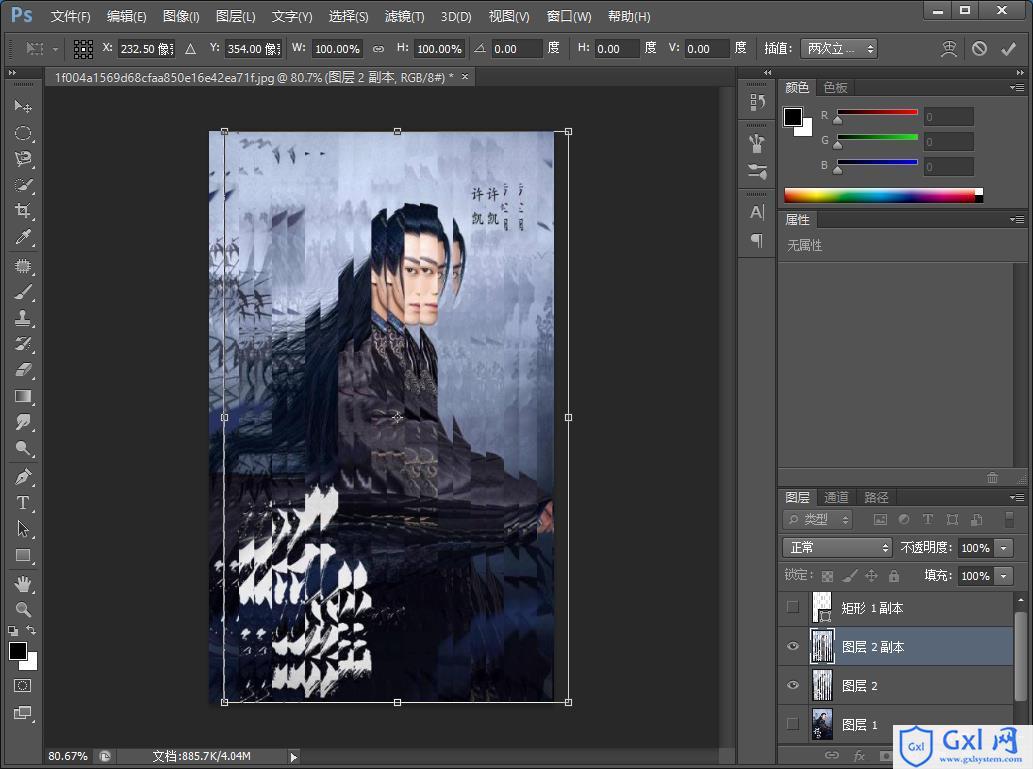Viewport: 1033px width, 769px height.
Task: Cancel the transform icon
Action: (x=979, y=49)
